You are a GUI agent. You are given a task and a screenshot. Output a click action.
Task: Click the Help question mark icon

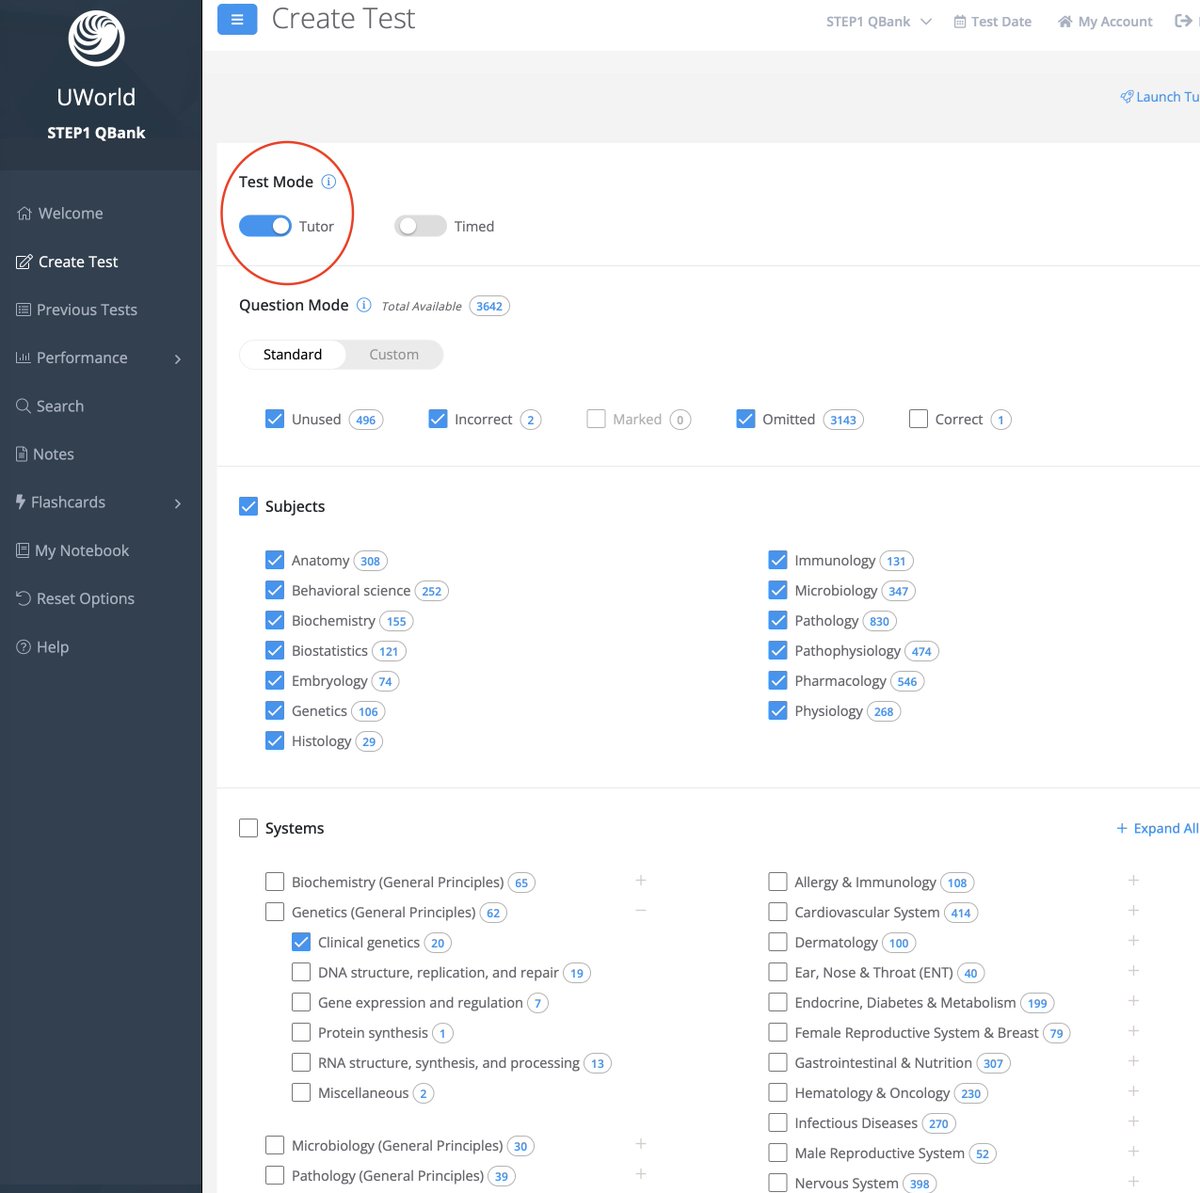23,647
